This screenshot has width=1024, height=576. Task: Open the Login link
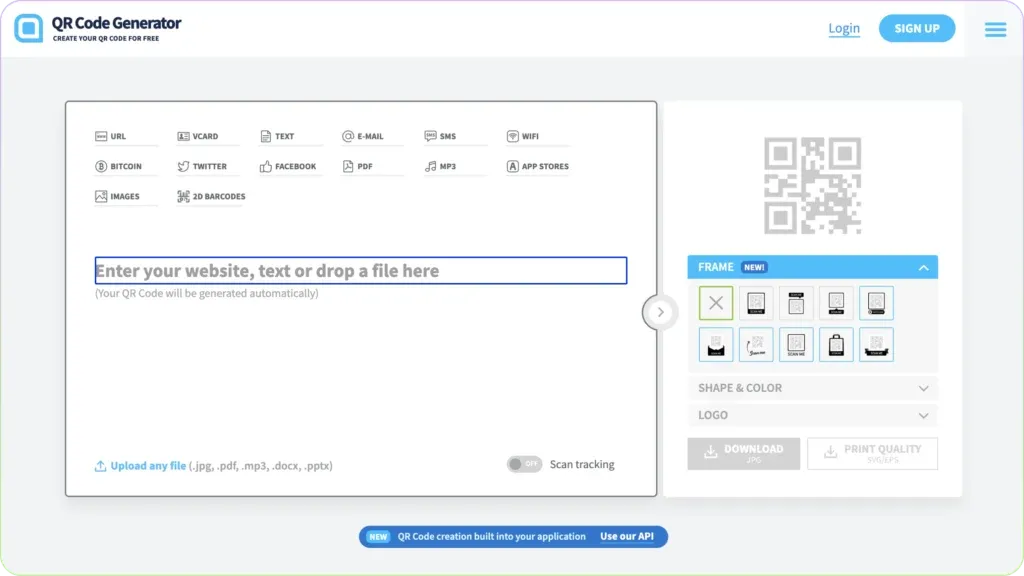pyautogui.click(x=844, y=28)
